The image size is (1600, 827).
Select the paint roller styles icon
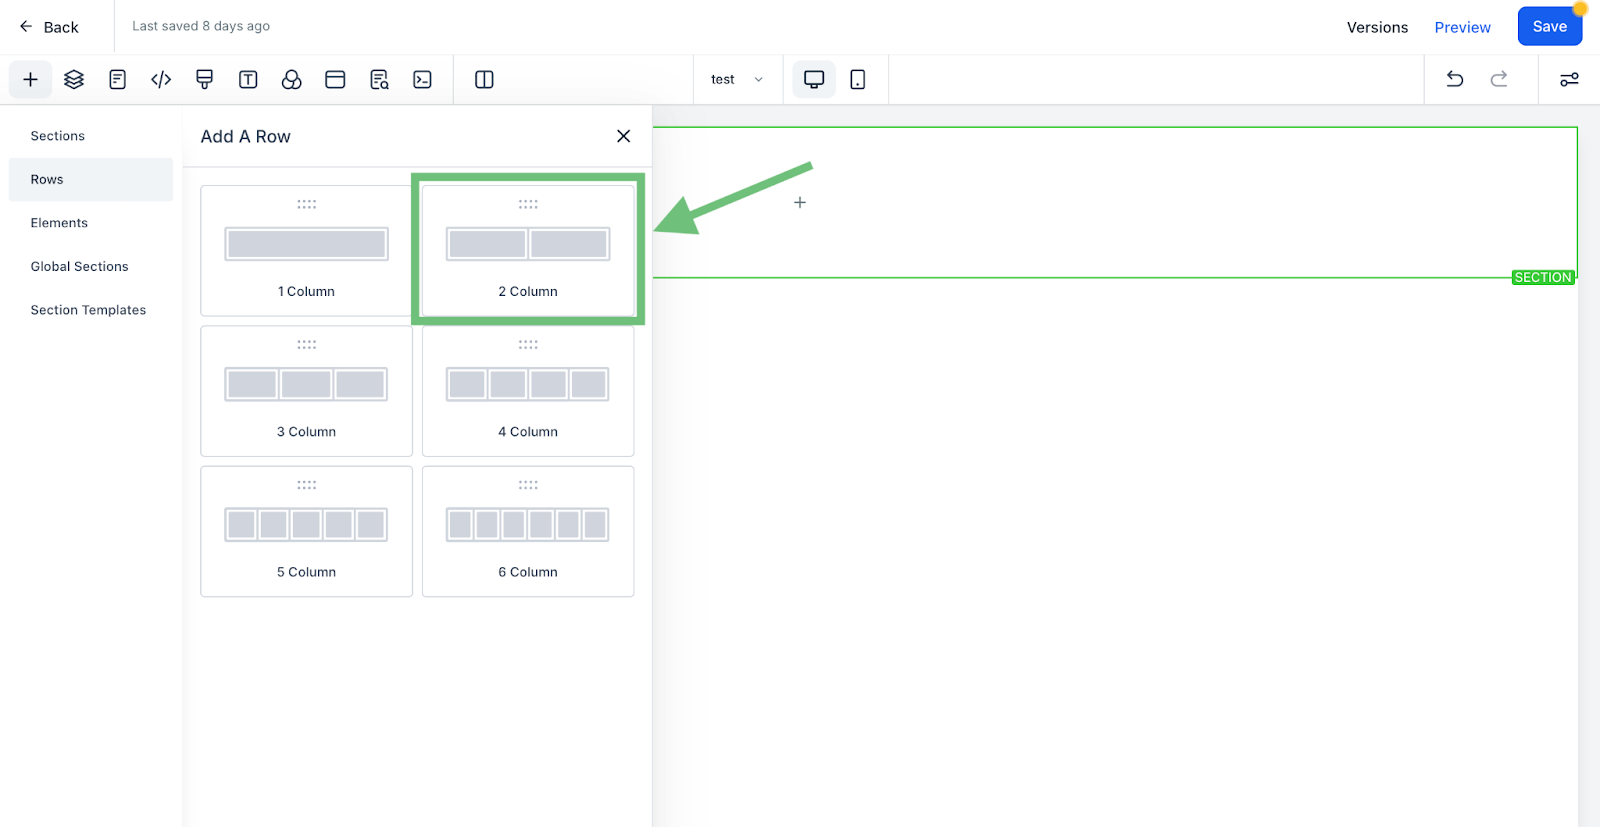[x=205, y=80]
